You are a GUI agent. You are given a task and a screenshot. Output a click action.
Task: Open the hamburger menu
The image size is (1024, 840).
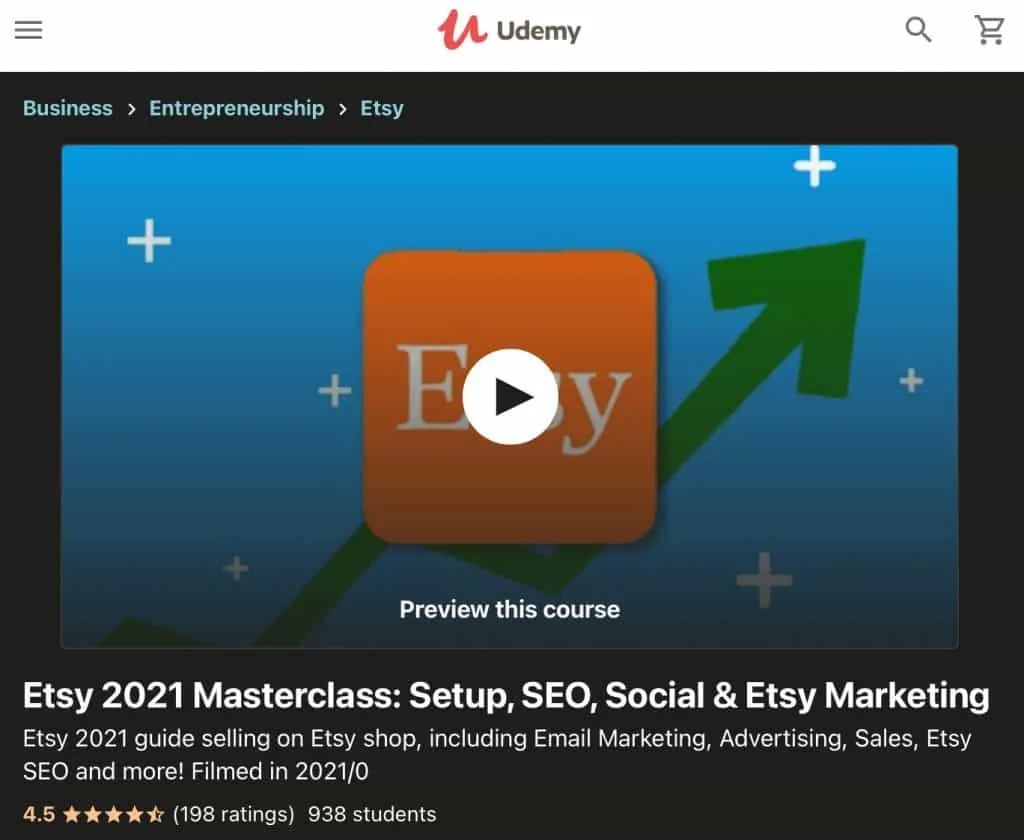[28, 30]
